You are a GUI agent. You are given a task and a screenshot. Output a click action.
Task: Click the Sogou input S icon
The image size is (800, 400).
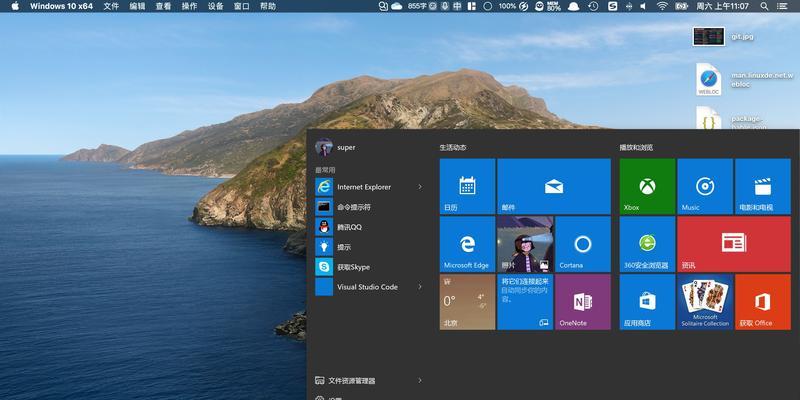tap(612, 6)
